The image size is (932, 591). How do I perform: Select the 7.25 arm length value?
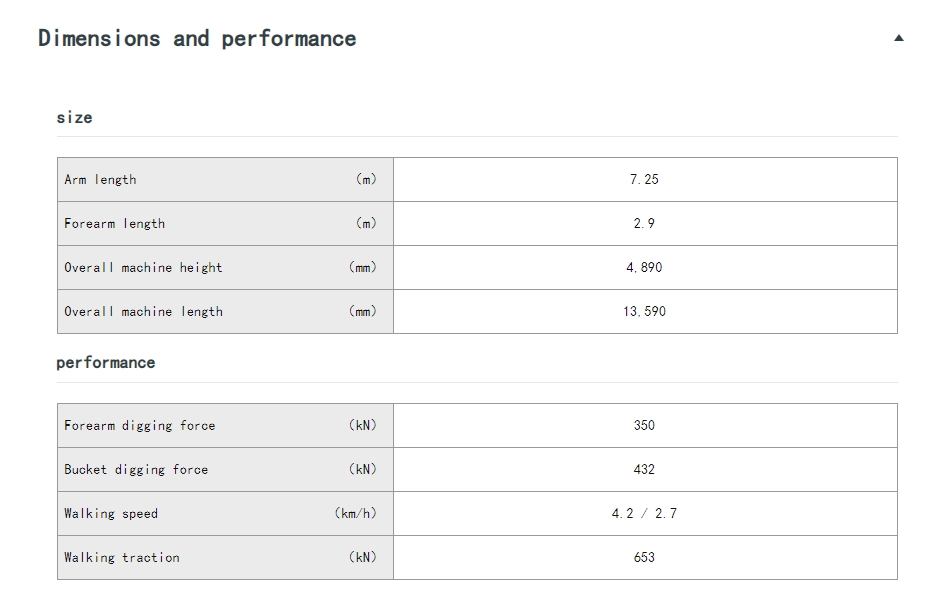645,180
